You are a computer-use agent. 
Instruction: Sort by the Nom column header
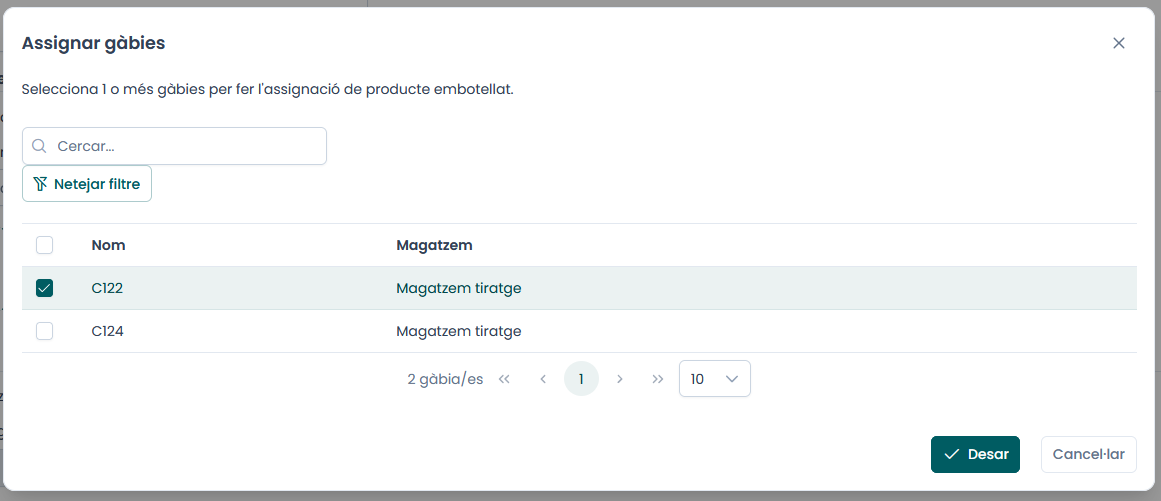[108, 245]
